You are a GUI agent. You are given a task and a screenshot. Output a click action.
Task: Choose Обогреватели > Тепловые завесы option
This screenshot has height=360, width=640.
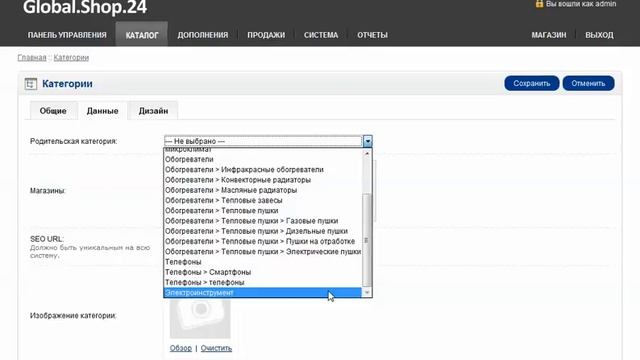pos(263,200)
